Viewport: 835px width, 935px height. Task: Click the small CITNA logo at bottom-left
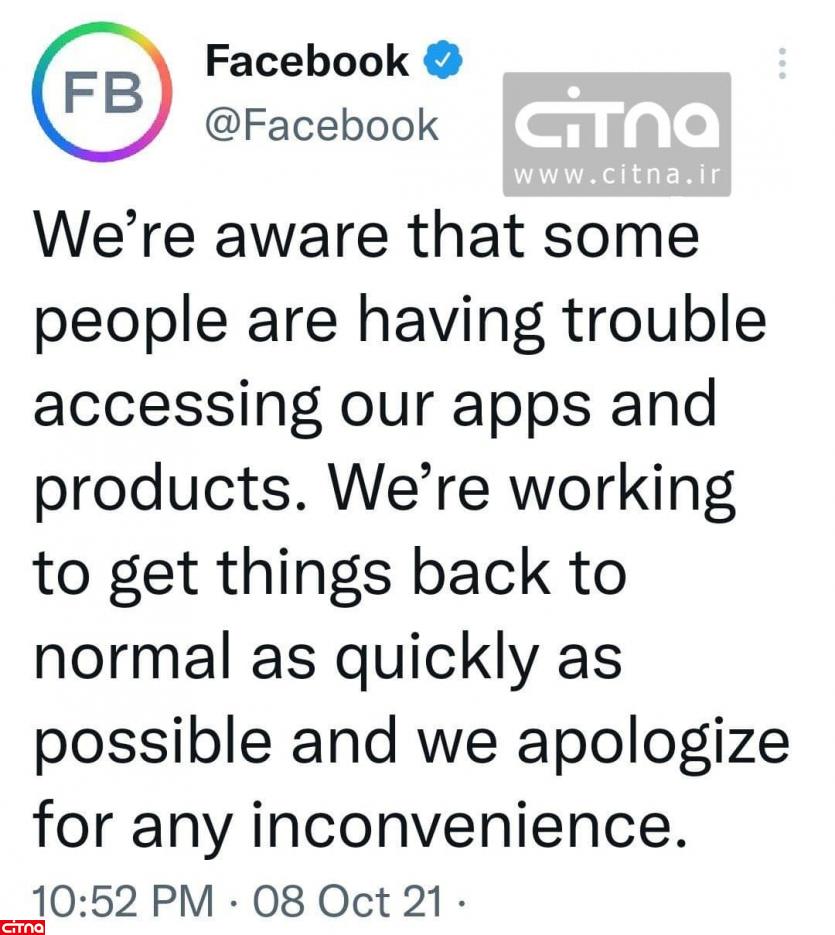tap(22, 926)
